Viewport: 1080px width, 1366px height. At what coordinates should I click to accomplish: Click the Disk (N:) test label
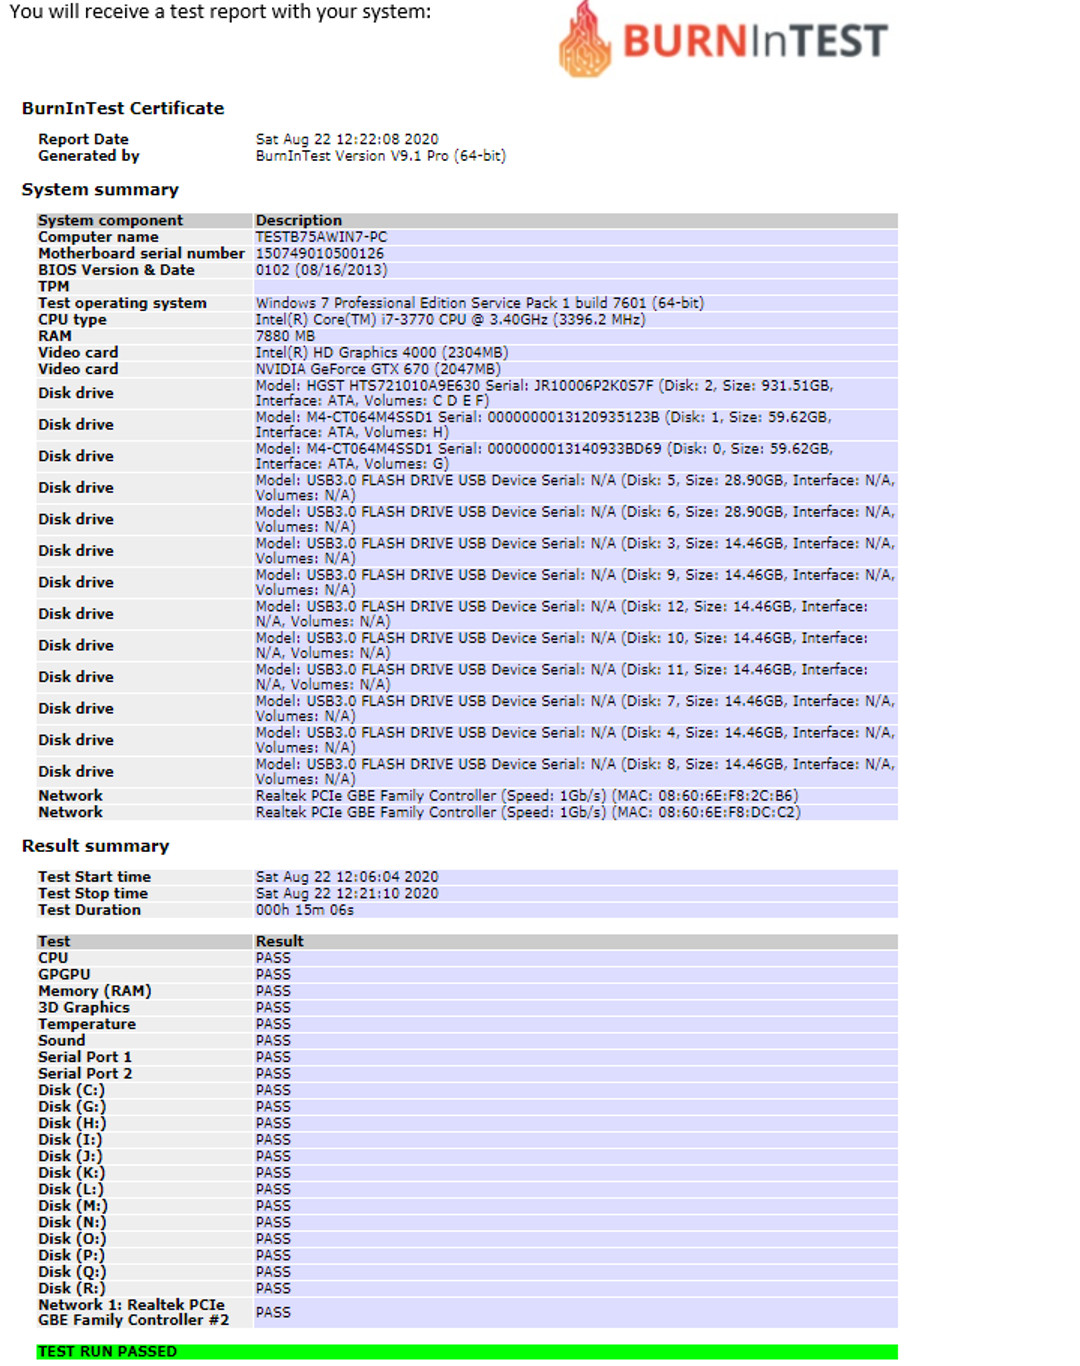point(72,1222)
